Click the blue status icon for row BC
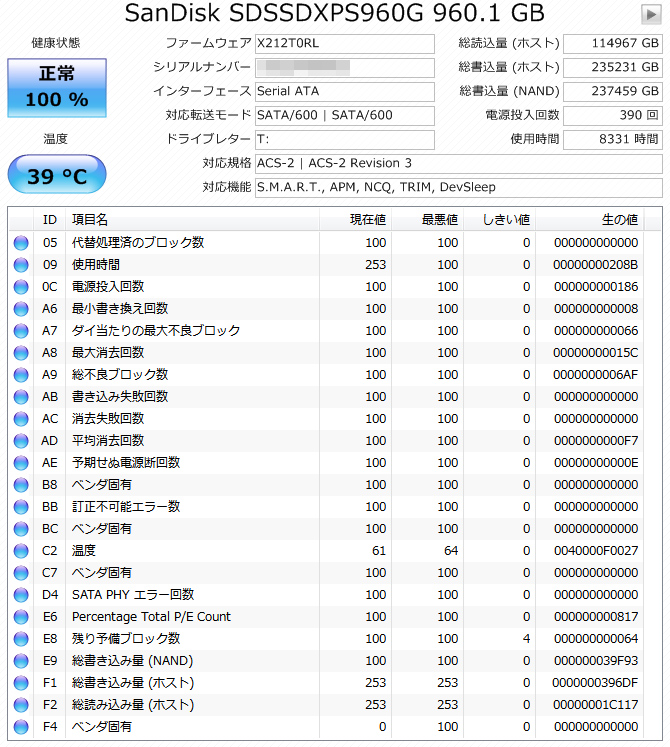 tap(21, 529)
